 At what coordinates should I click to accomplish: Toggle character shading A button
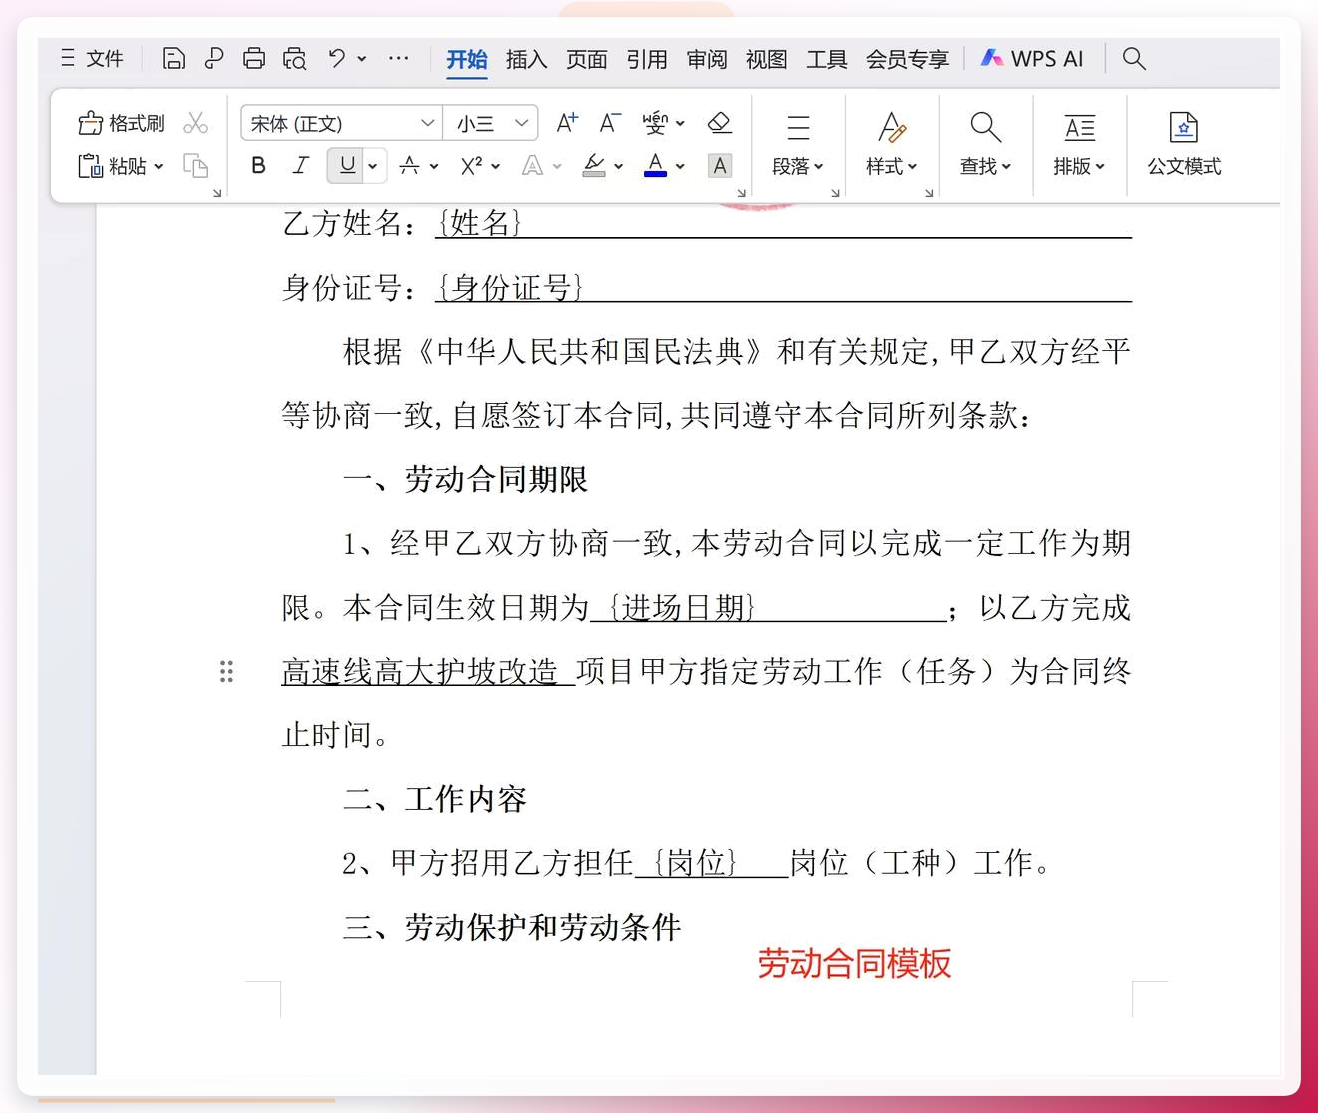pos(719,166)
